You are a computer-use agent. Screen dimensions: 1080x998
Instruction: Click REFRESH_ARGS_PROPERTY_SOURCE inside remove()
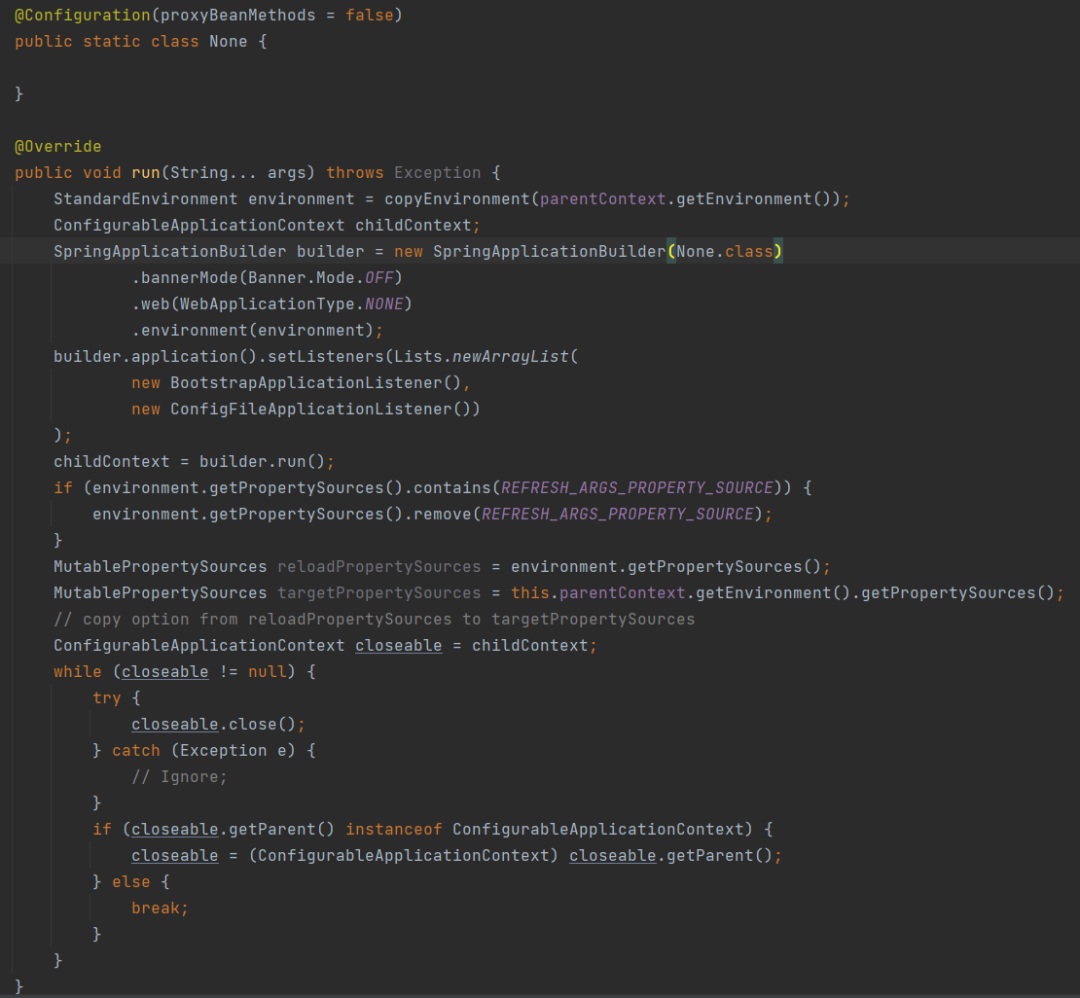tap(617, 514)
